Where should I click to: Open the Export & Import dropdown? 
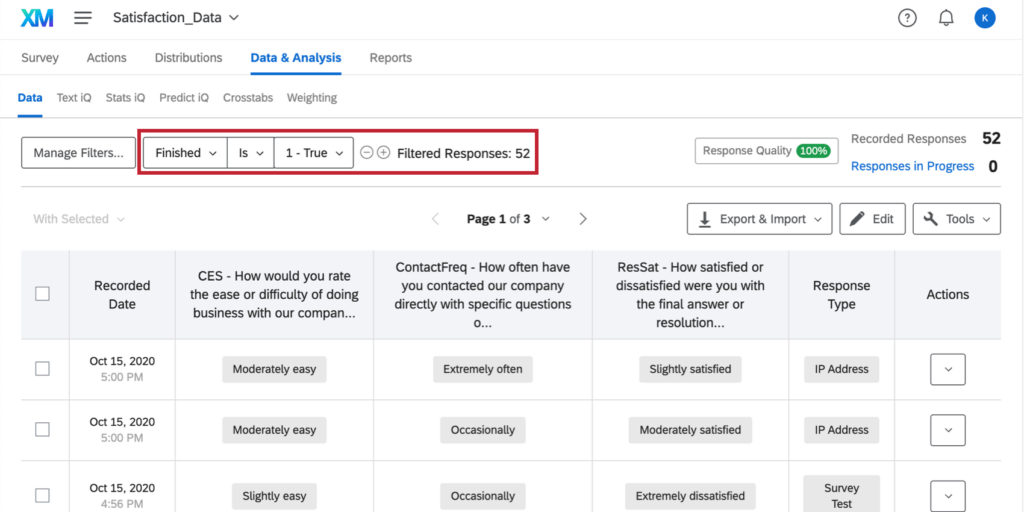pyautogui.click(x=759, y=219)
